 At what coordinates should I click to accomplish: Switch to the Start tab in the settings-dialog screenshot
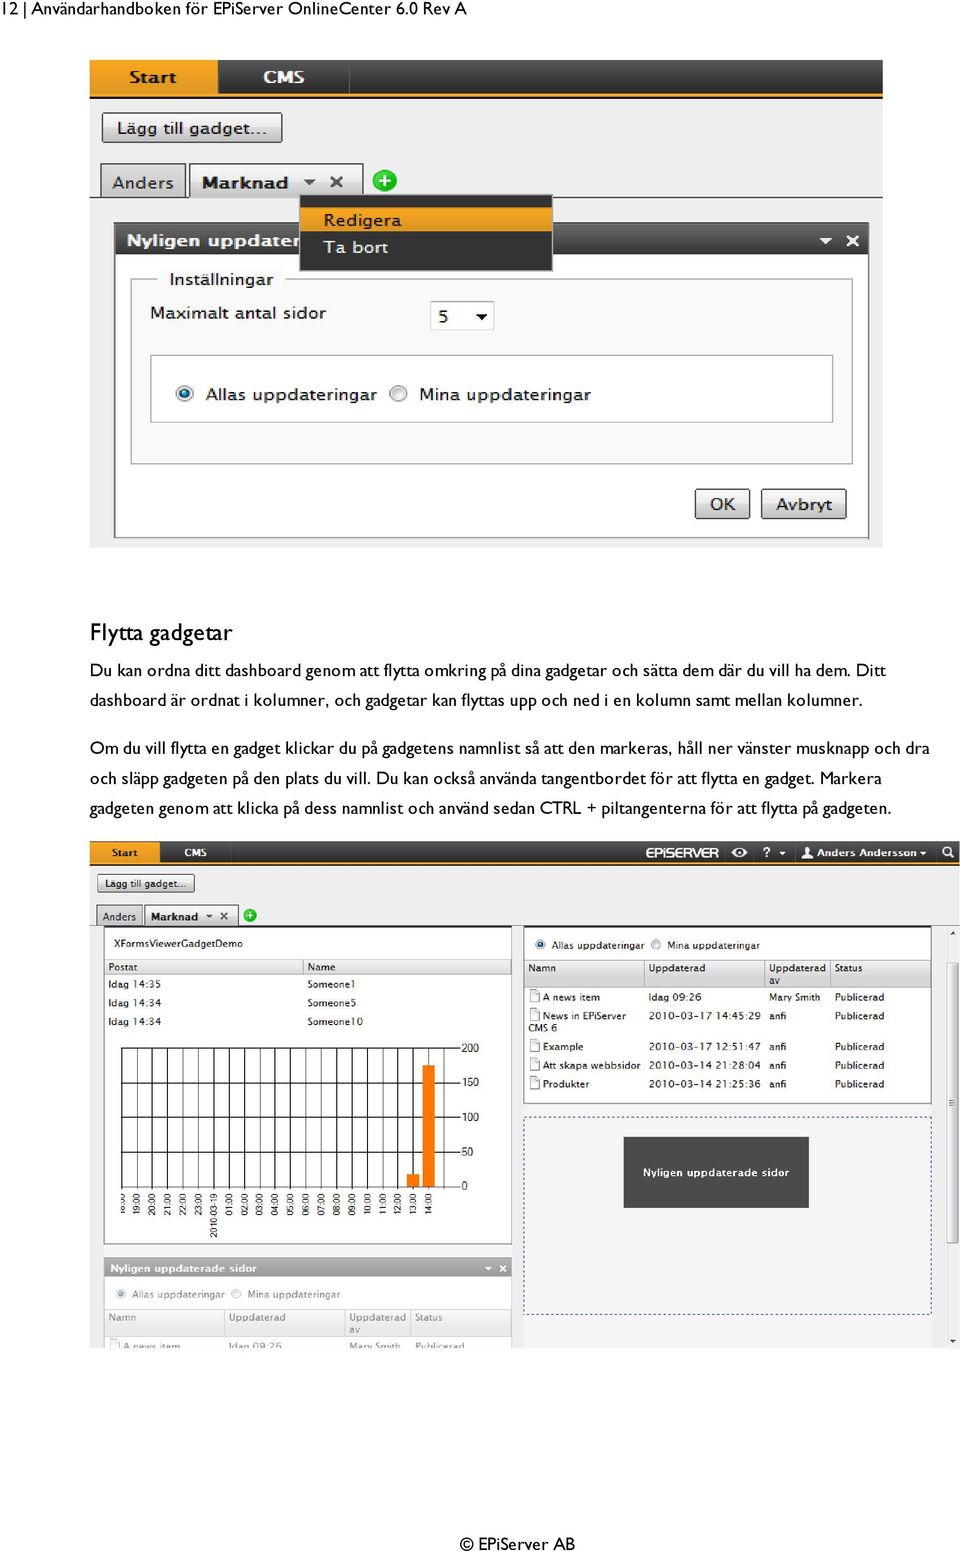coord(153,77)
